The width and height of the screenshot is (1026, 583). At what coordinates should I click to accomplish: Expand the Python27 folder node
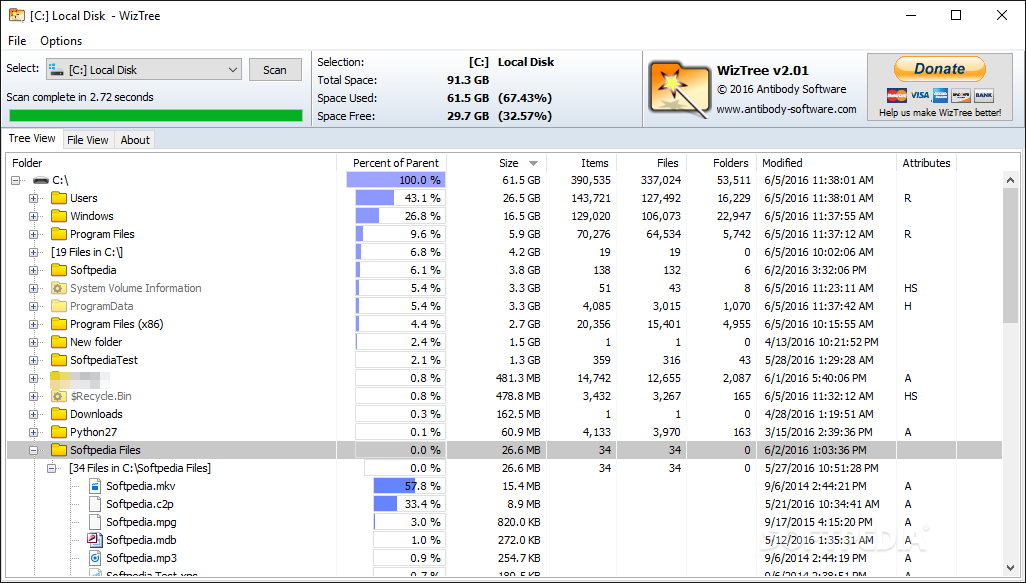pyautogui.click(x=33, y=432)
